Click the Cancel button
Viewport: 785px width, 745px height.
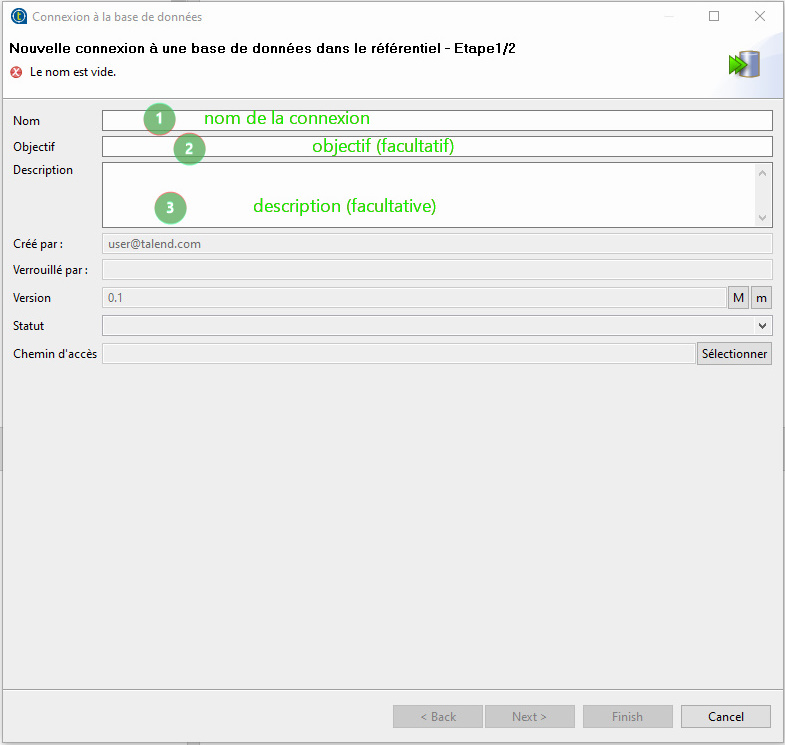725,716
